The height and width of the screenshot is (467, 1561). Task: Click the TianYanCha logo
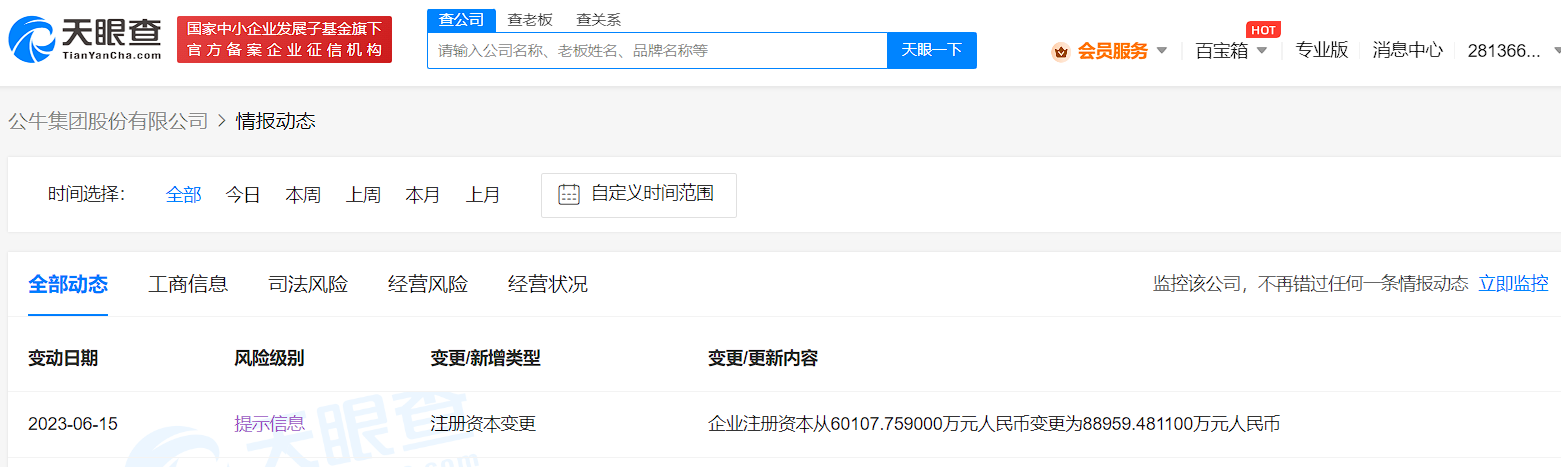click(x=86, y=40)
